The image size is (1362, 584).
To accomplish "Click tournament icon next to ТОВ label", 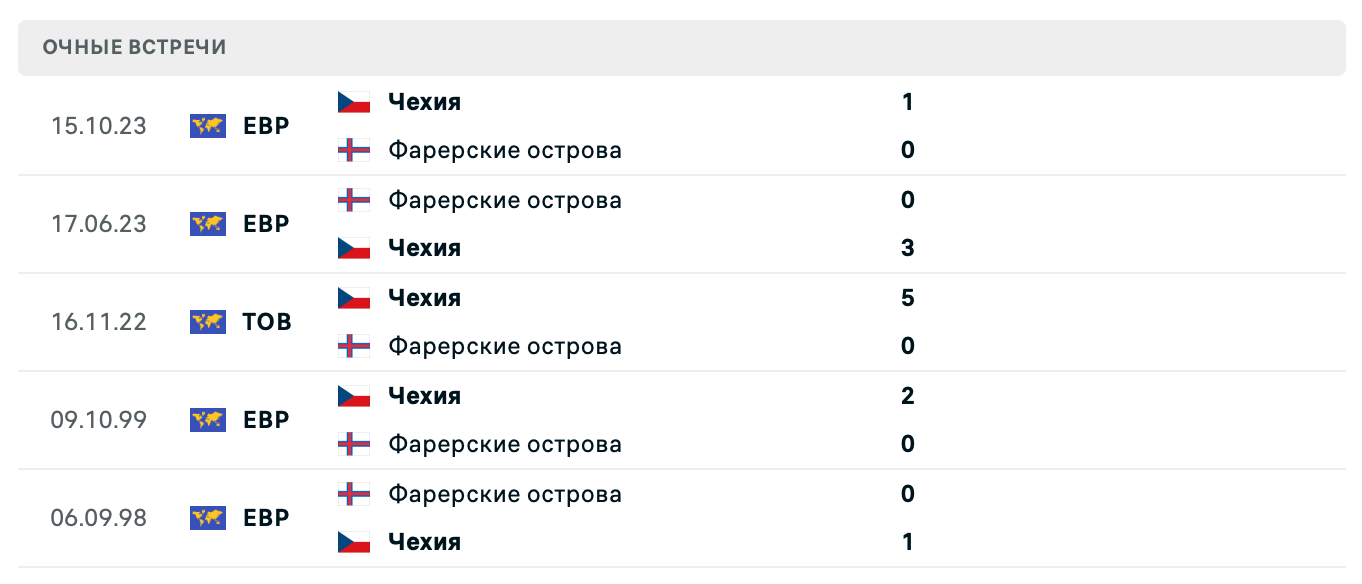I will click(x=208, y=322).
